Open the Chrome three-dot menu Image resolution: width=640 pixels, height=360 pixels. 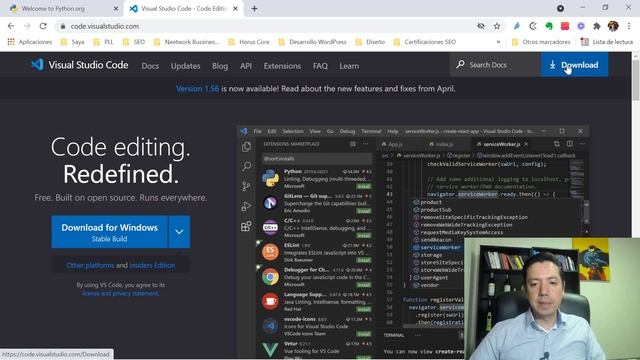click(x=629, y=26)
